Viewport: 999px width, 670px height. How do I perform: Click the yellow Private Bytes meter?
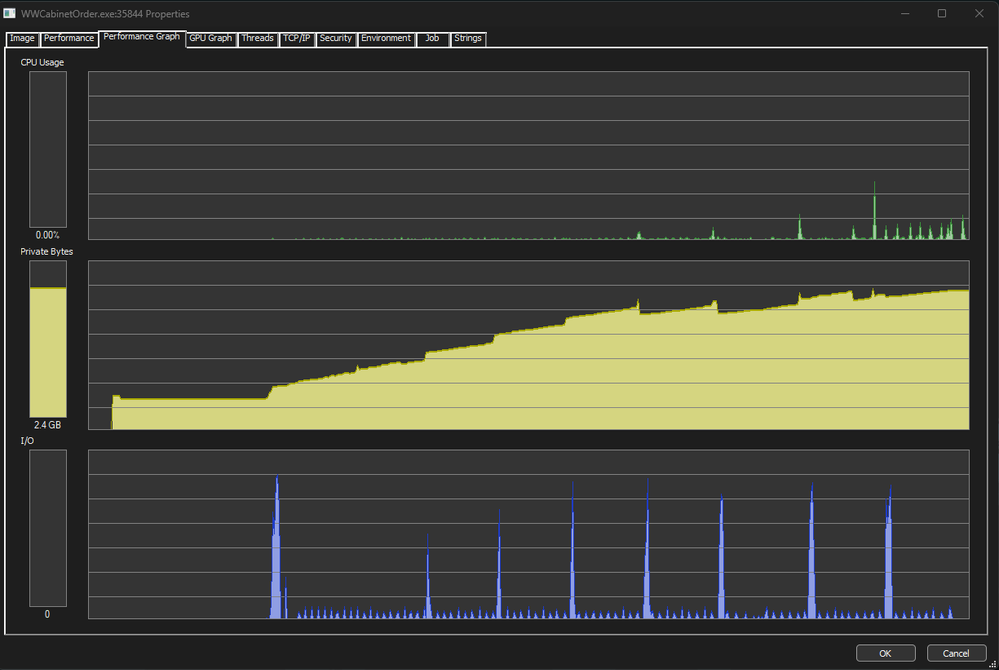(x=48, y=350)
